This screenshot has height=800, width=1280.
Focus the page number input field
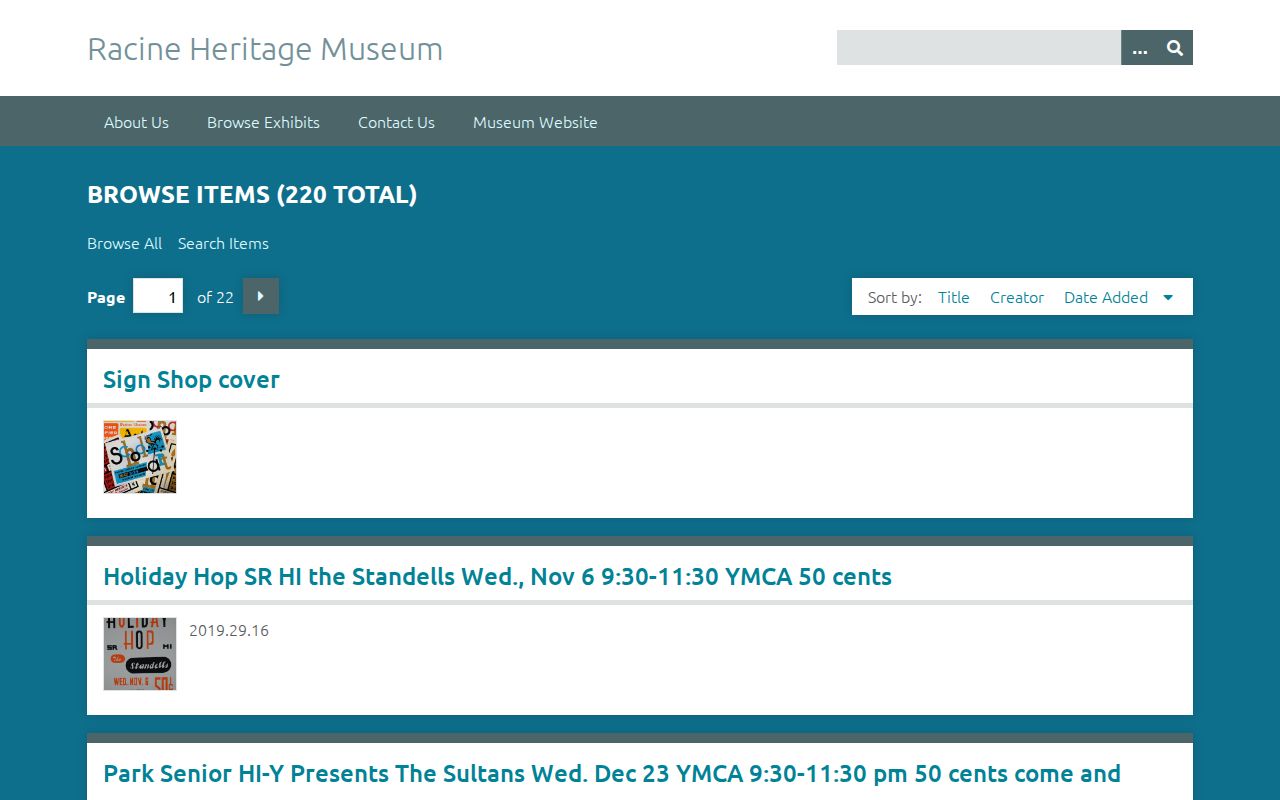[158, 296]
